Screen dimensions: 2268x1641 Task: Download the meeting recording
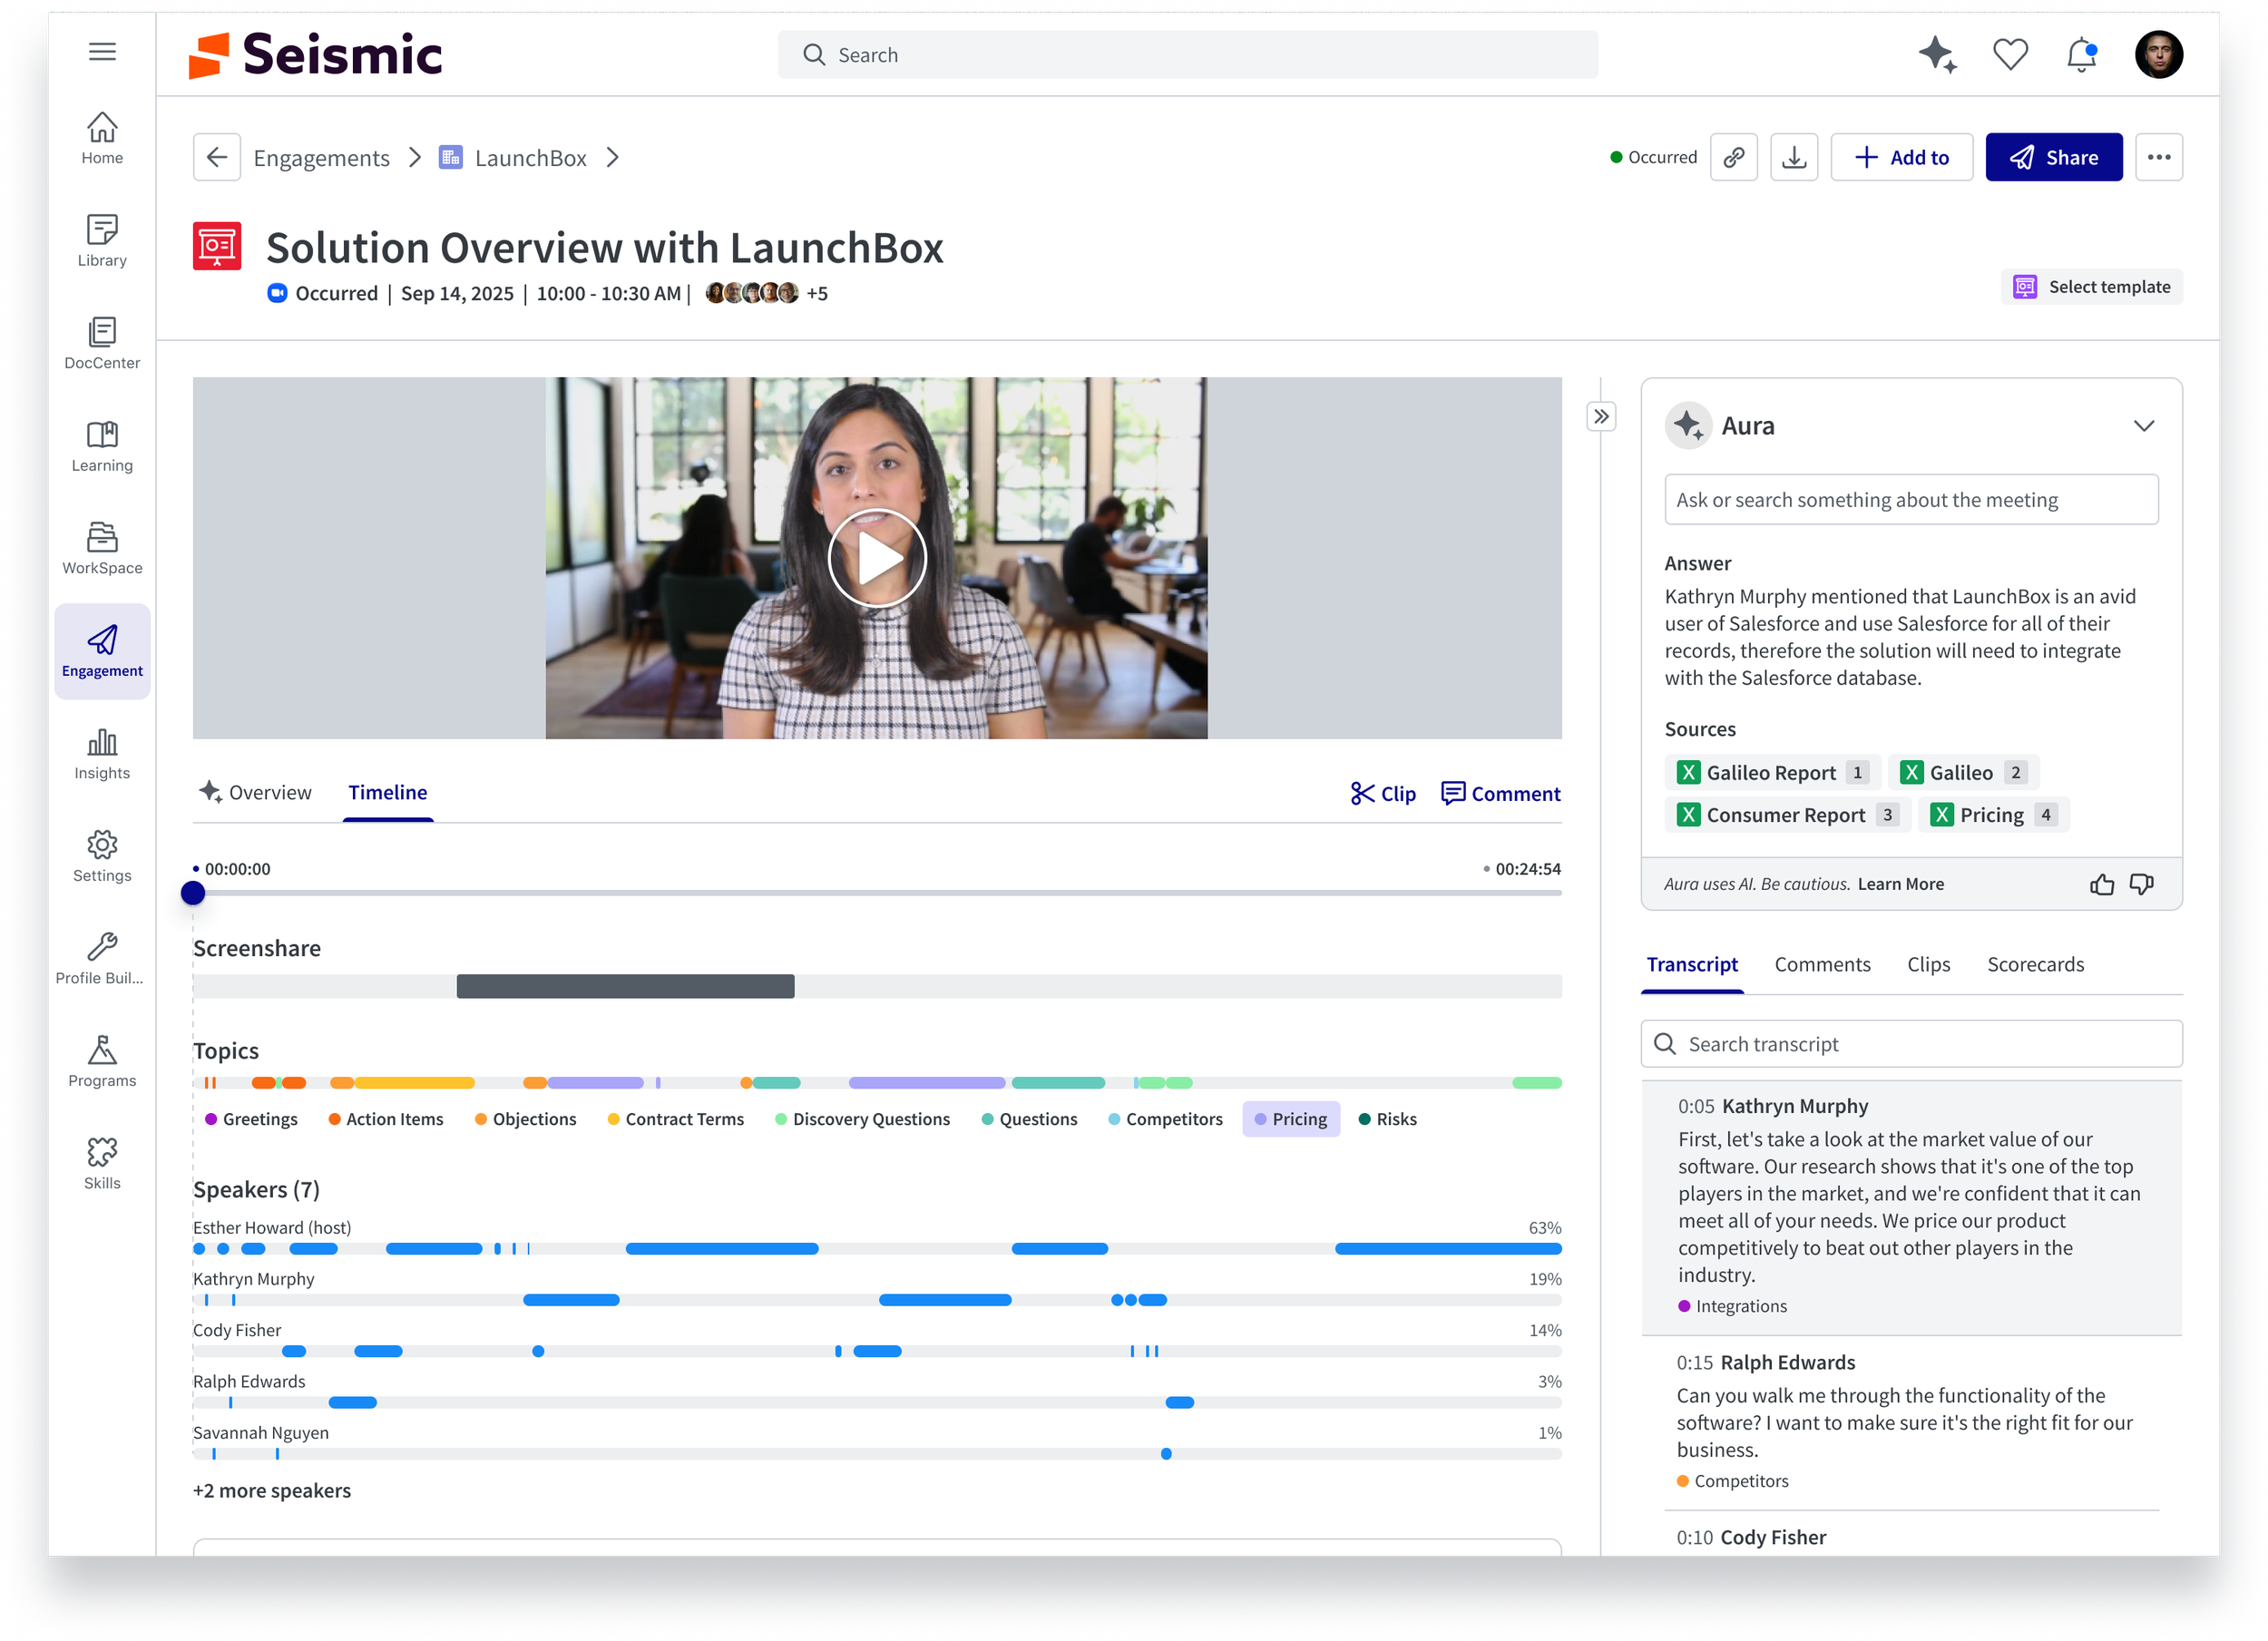[1794, 157]
